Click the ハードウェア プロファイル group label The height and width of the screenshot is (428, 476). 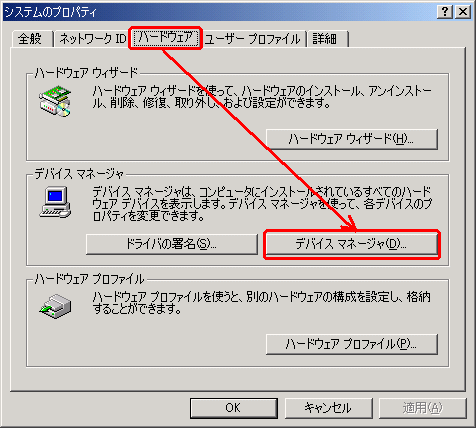coord(89,279)
